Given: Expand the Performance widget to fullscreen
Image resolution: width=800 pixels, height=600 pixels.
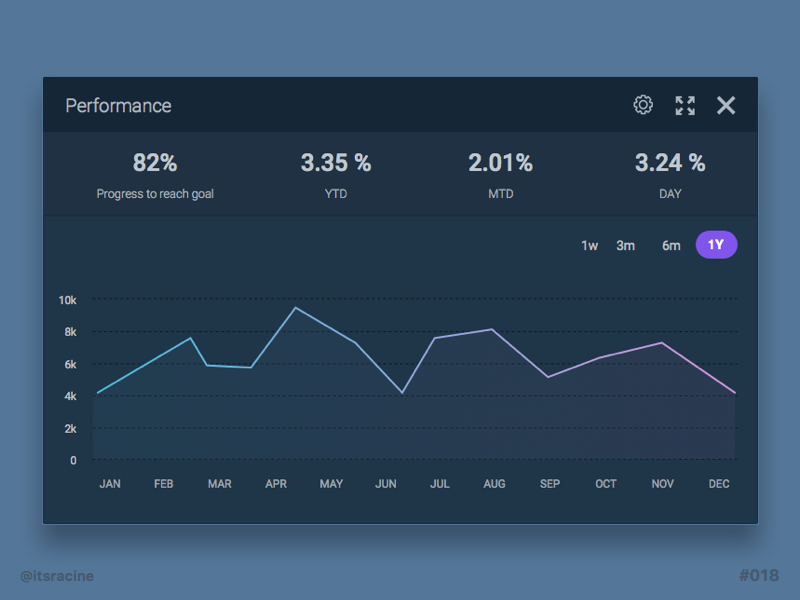Looking at the screenshot, I should (x=685, y=105).
